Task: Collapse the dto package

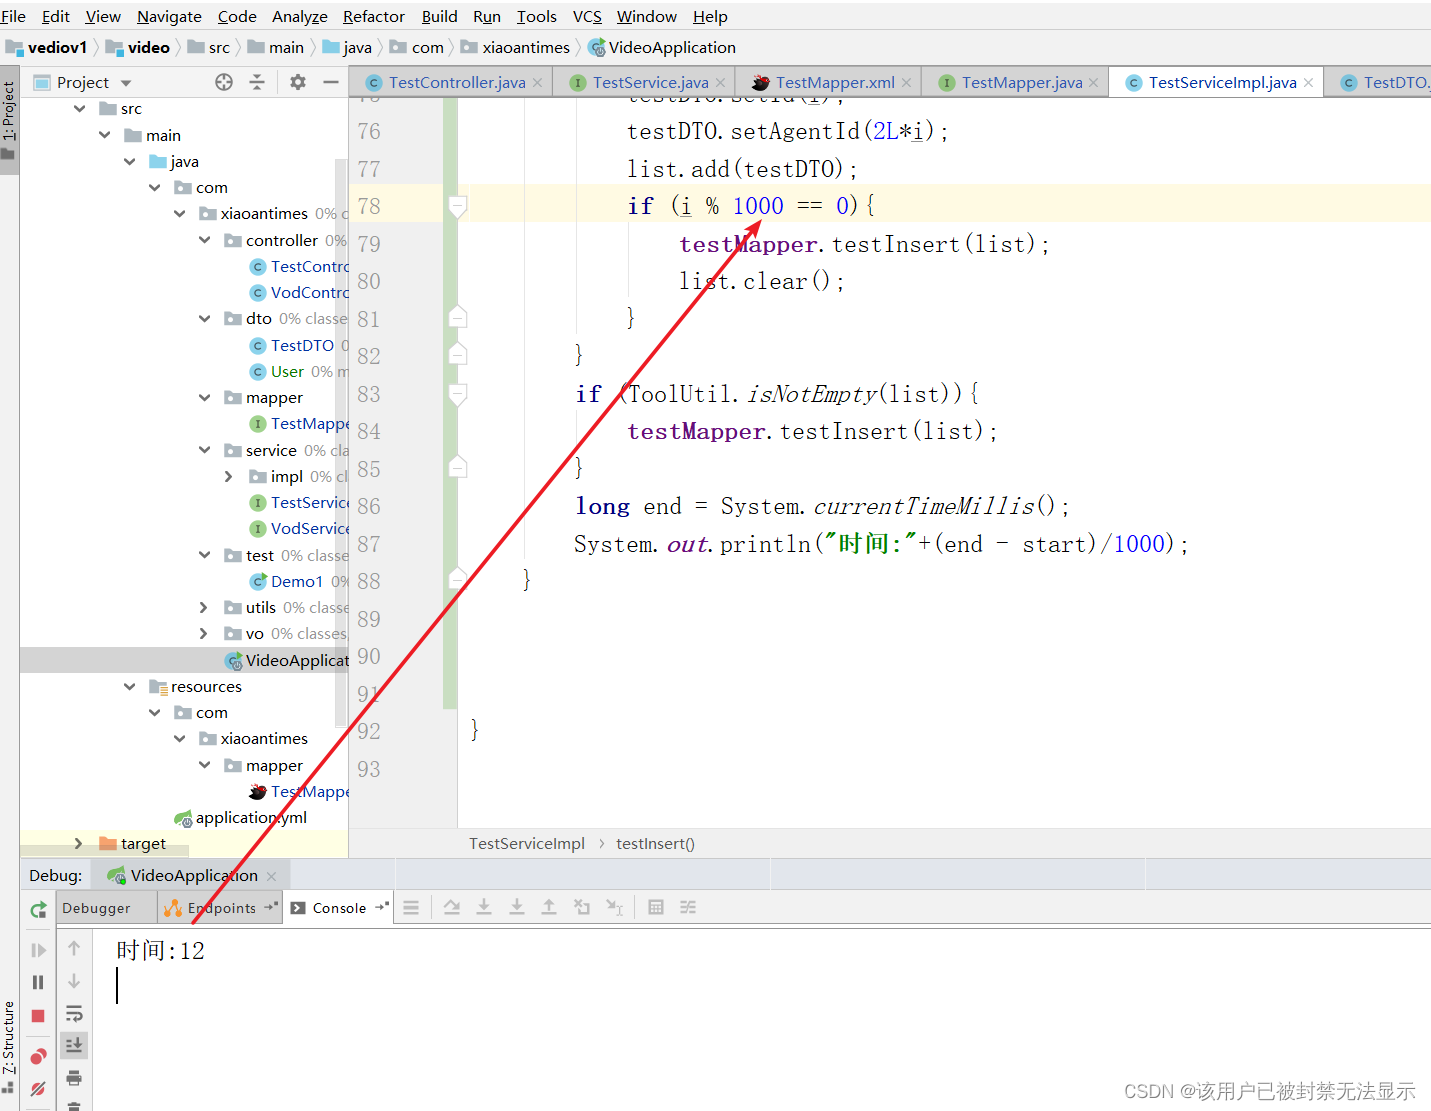Action: (205, 319)
